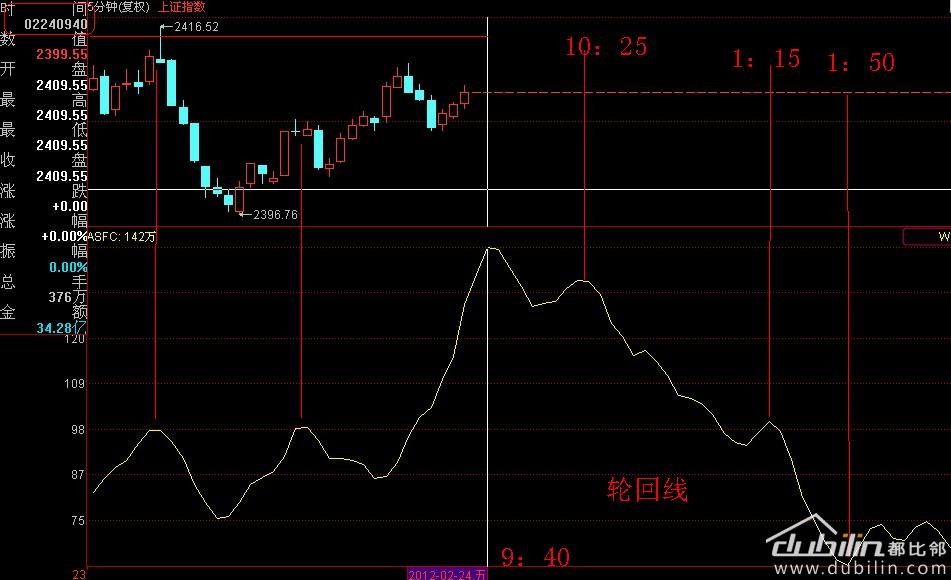The height and width of the screenshot is (580, 951).
Task: Click the 金额 turnover value 34.28亿
Action: click(x=61, y=328)
